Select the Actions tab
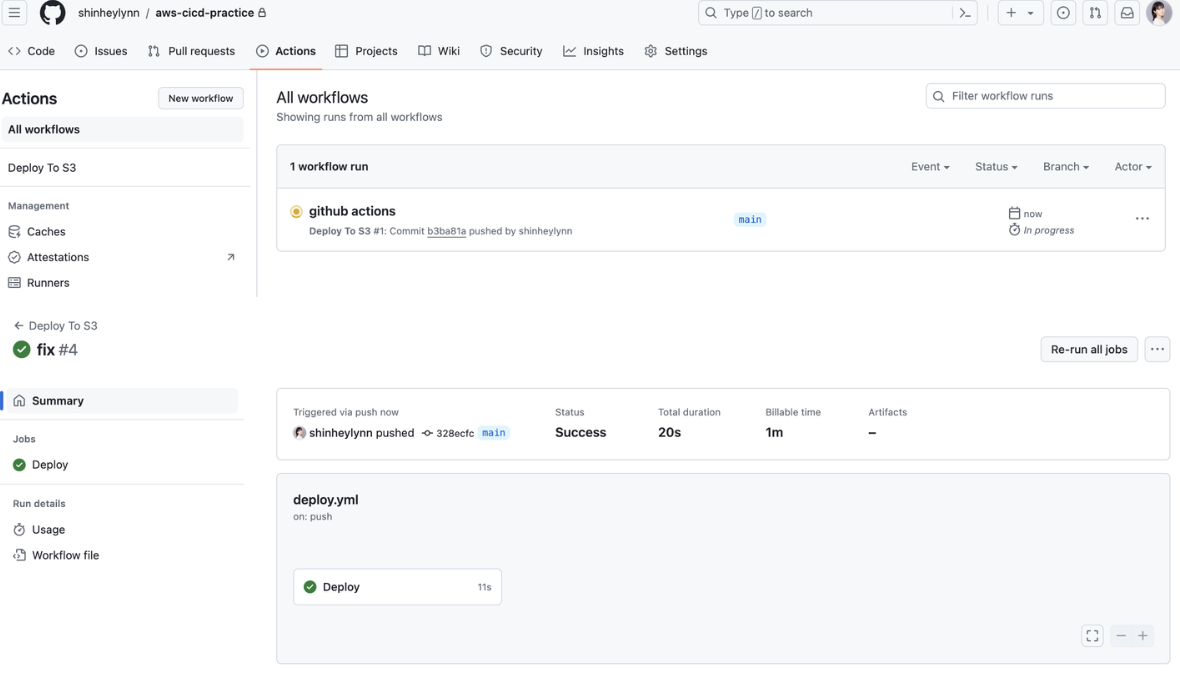Viewport: 1180px width, 676px height. [286, 51]
